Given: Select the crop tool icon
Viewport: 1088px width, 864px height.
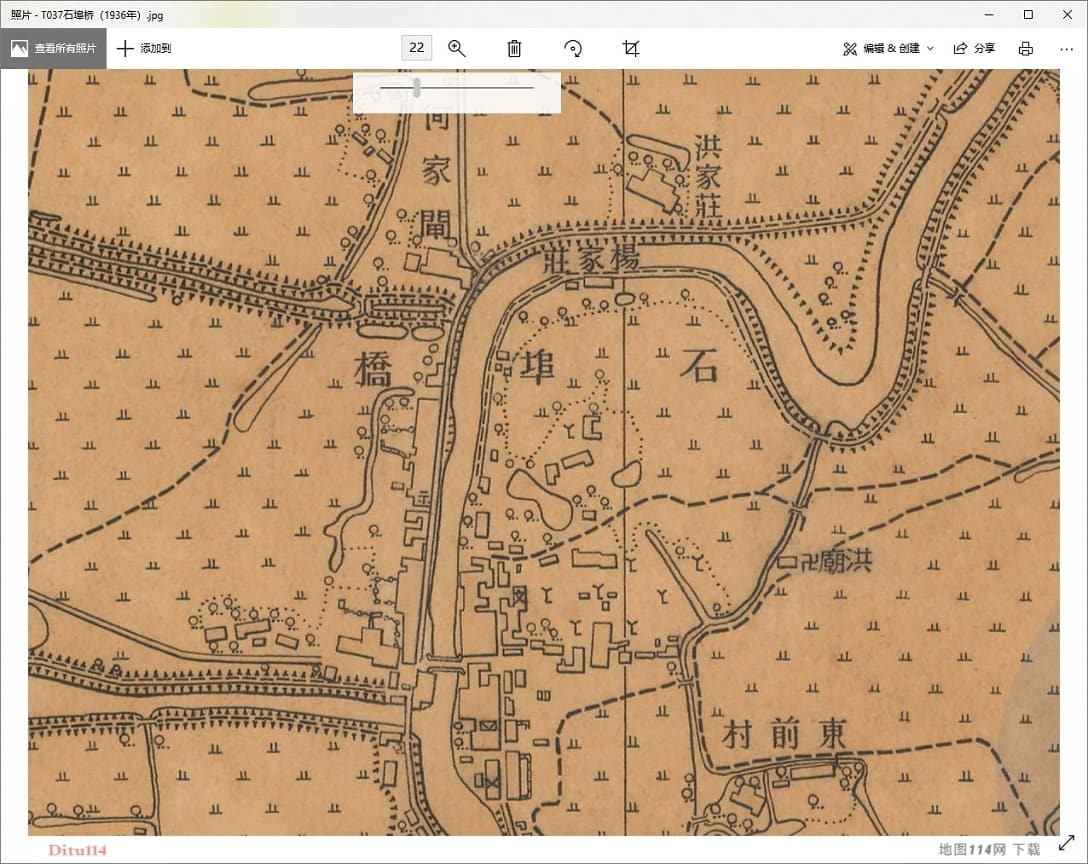Looking at the screenshot, I should click(631, 48).
